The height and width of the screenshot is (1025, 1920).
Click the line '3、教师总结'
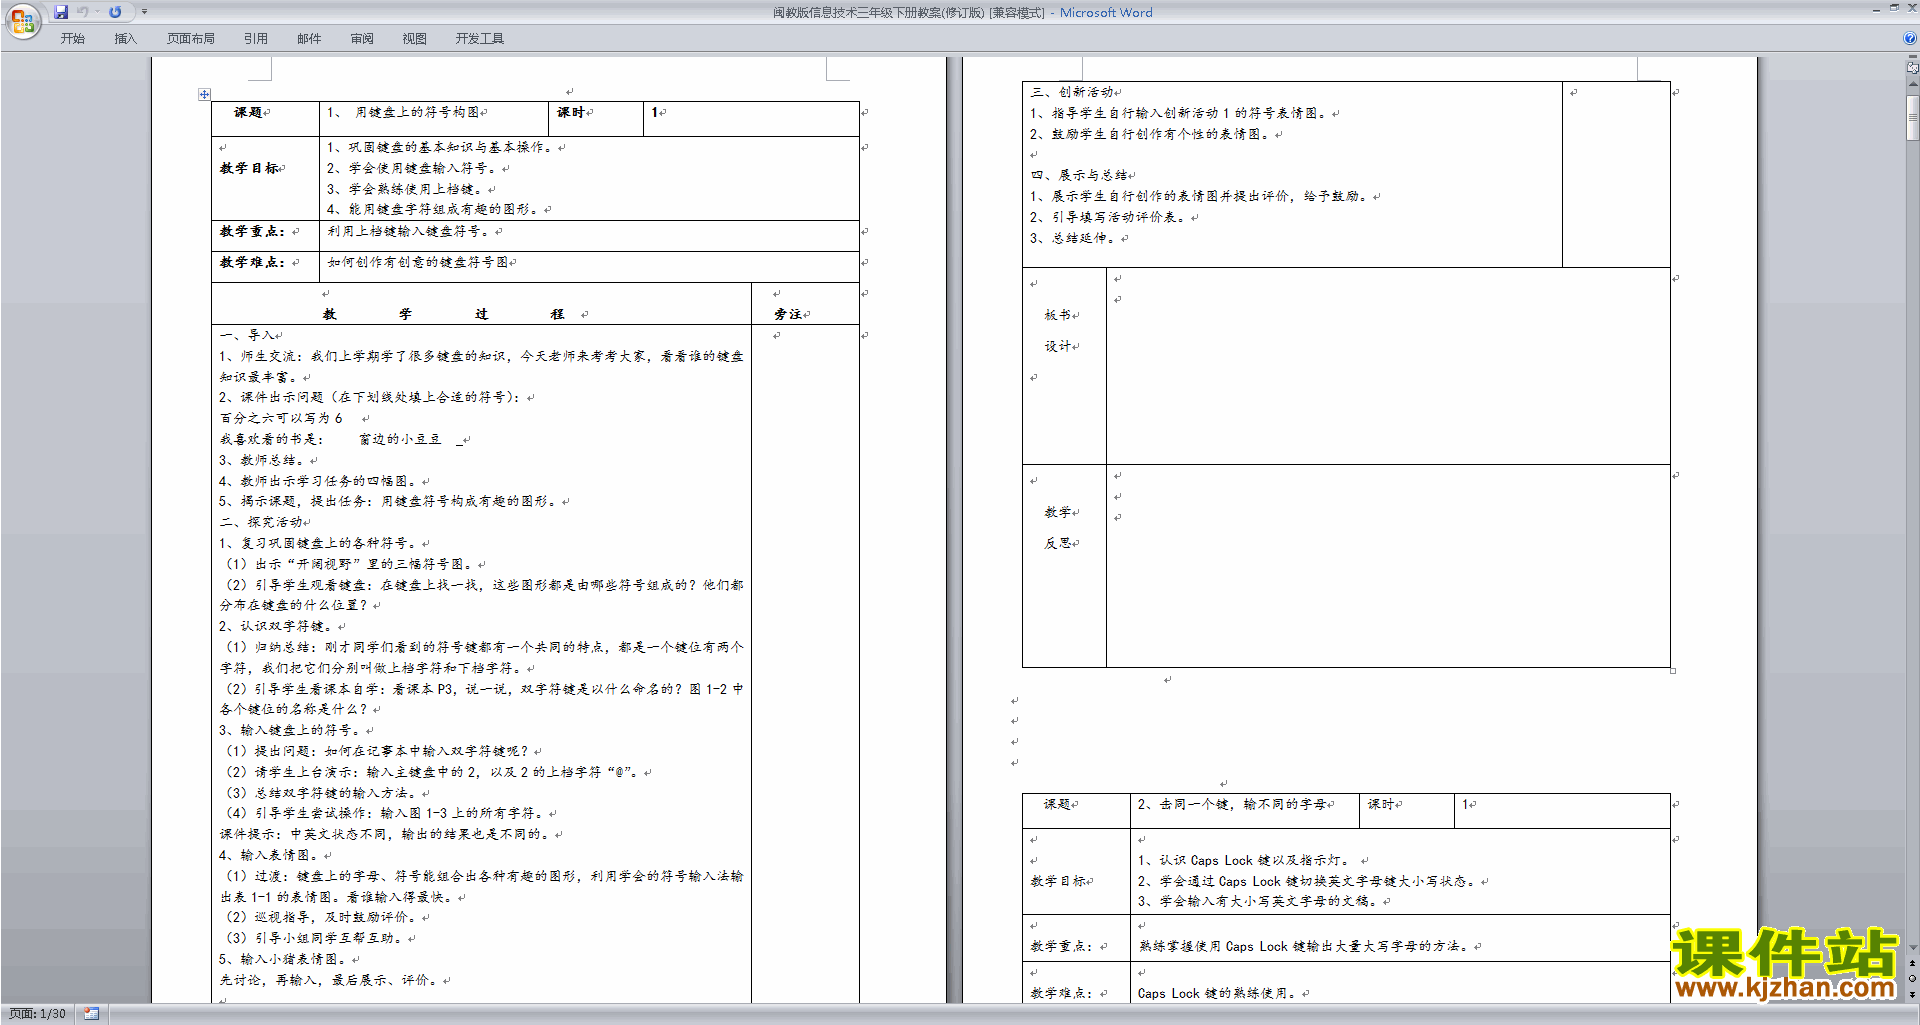tap(264, 460)
